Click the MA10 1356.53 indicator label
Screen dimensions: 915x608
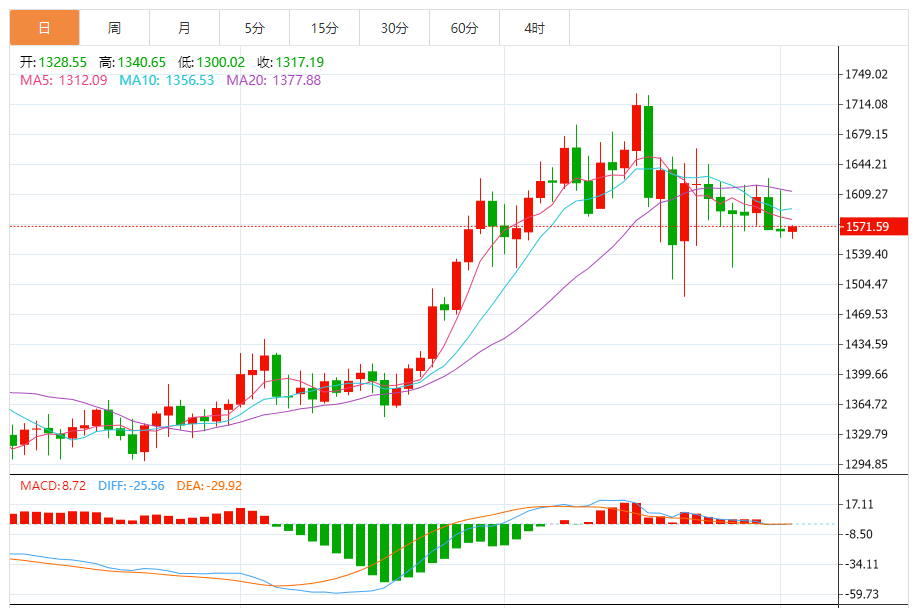(166, 80)
